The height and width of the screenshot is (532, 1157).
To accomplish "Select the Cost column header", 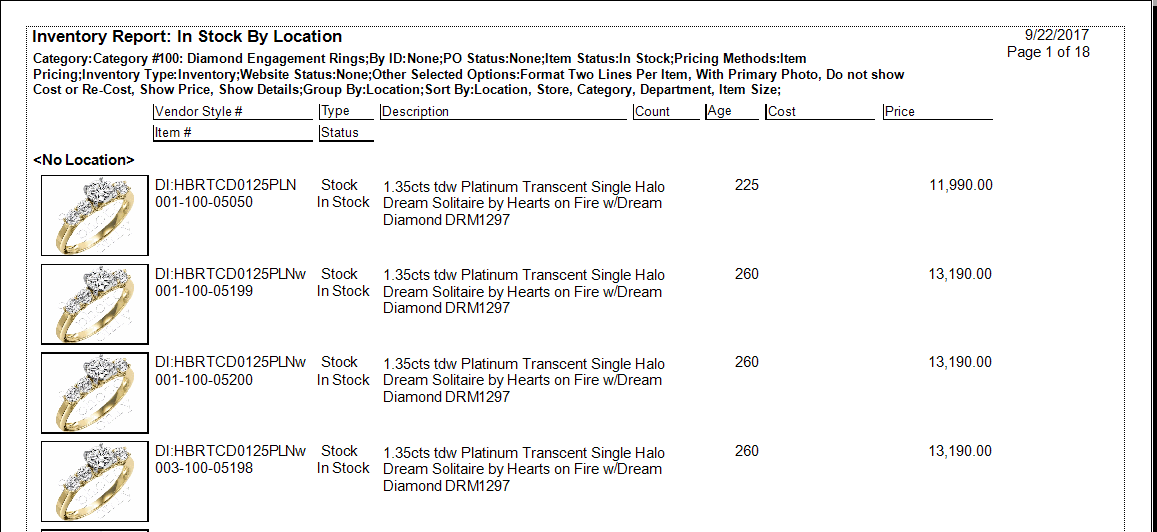I will point(783,112).
